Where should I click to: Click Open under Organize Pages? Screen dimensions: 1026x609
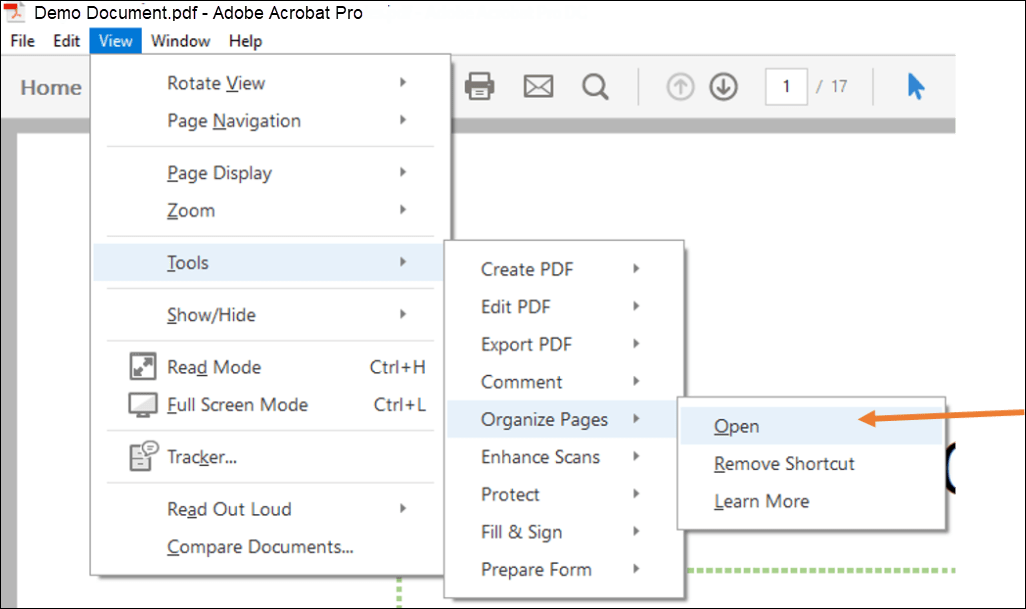(811, 426)
